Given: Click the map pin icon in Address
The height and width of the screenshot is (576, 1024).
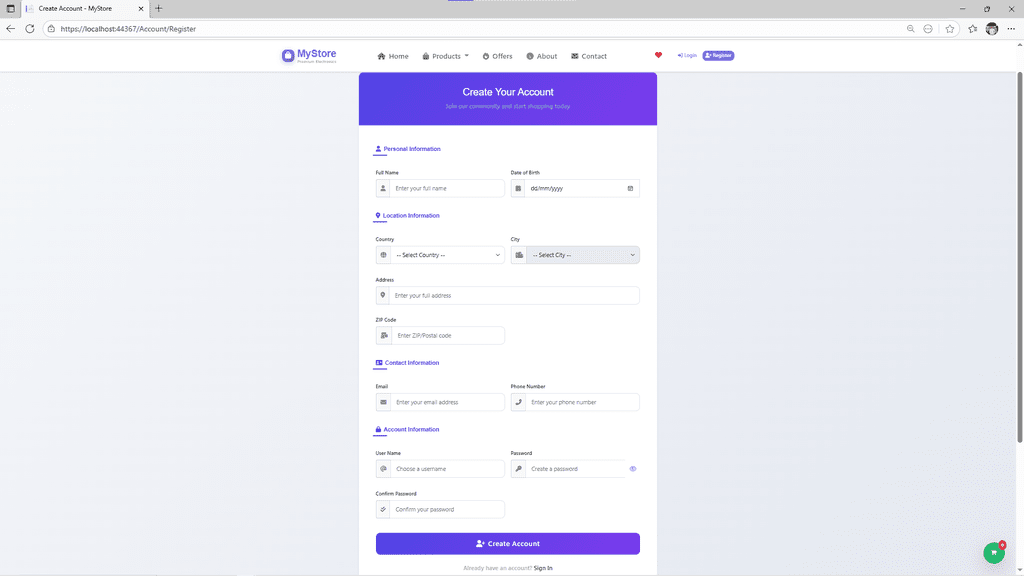Looking at the screenshot, I should click(383, 295).
